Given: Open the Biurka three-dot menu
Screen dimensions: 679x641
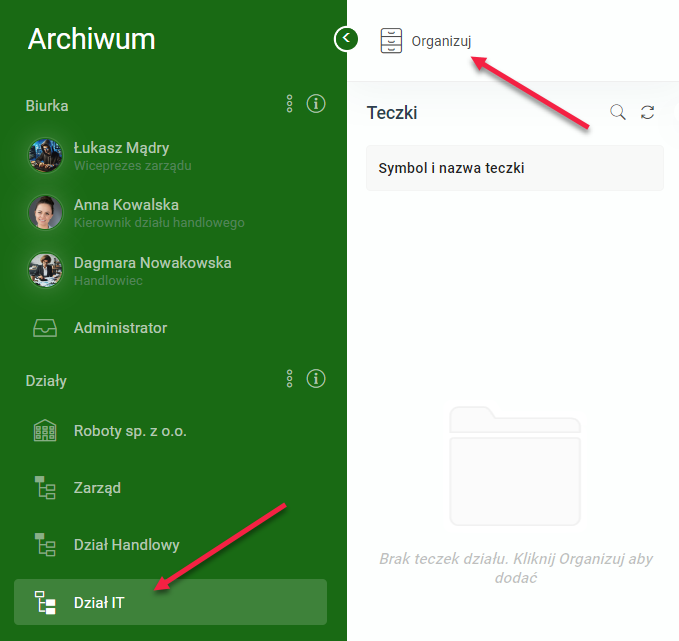Looking at the screenshot, I should pos(290,104).
